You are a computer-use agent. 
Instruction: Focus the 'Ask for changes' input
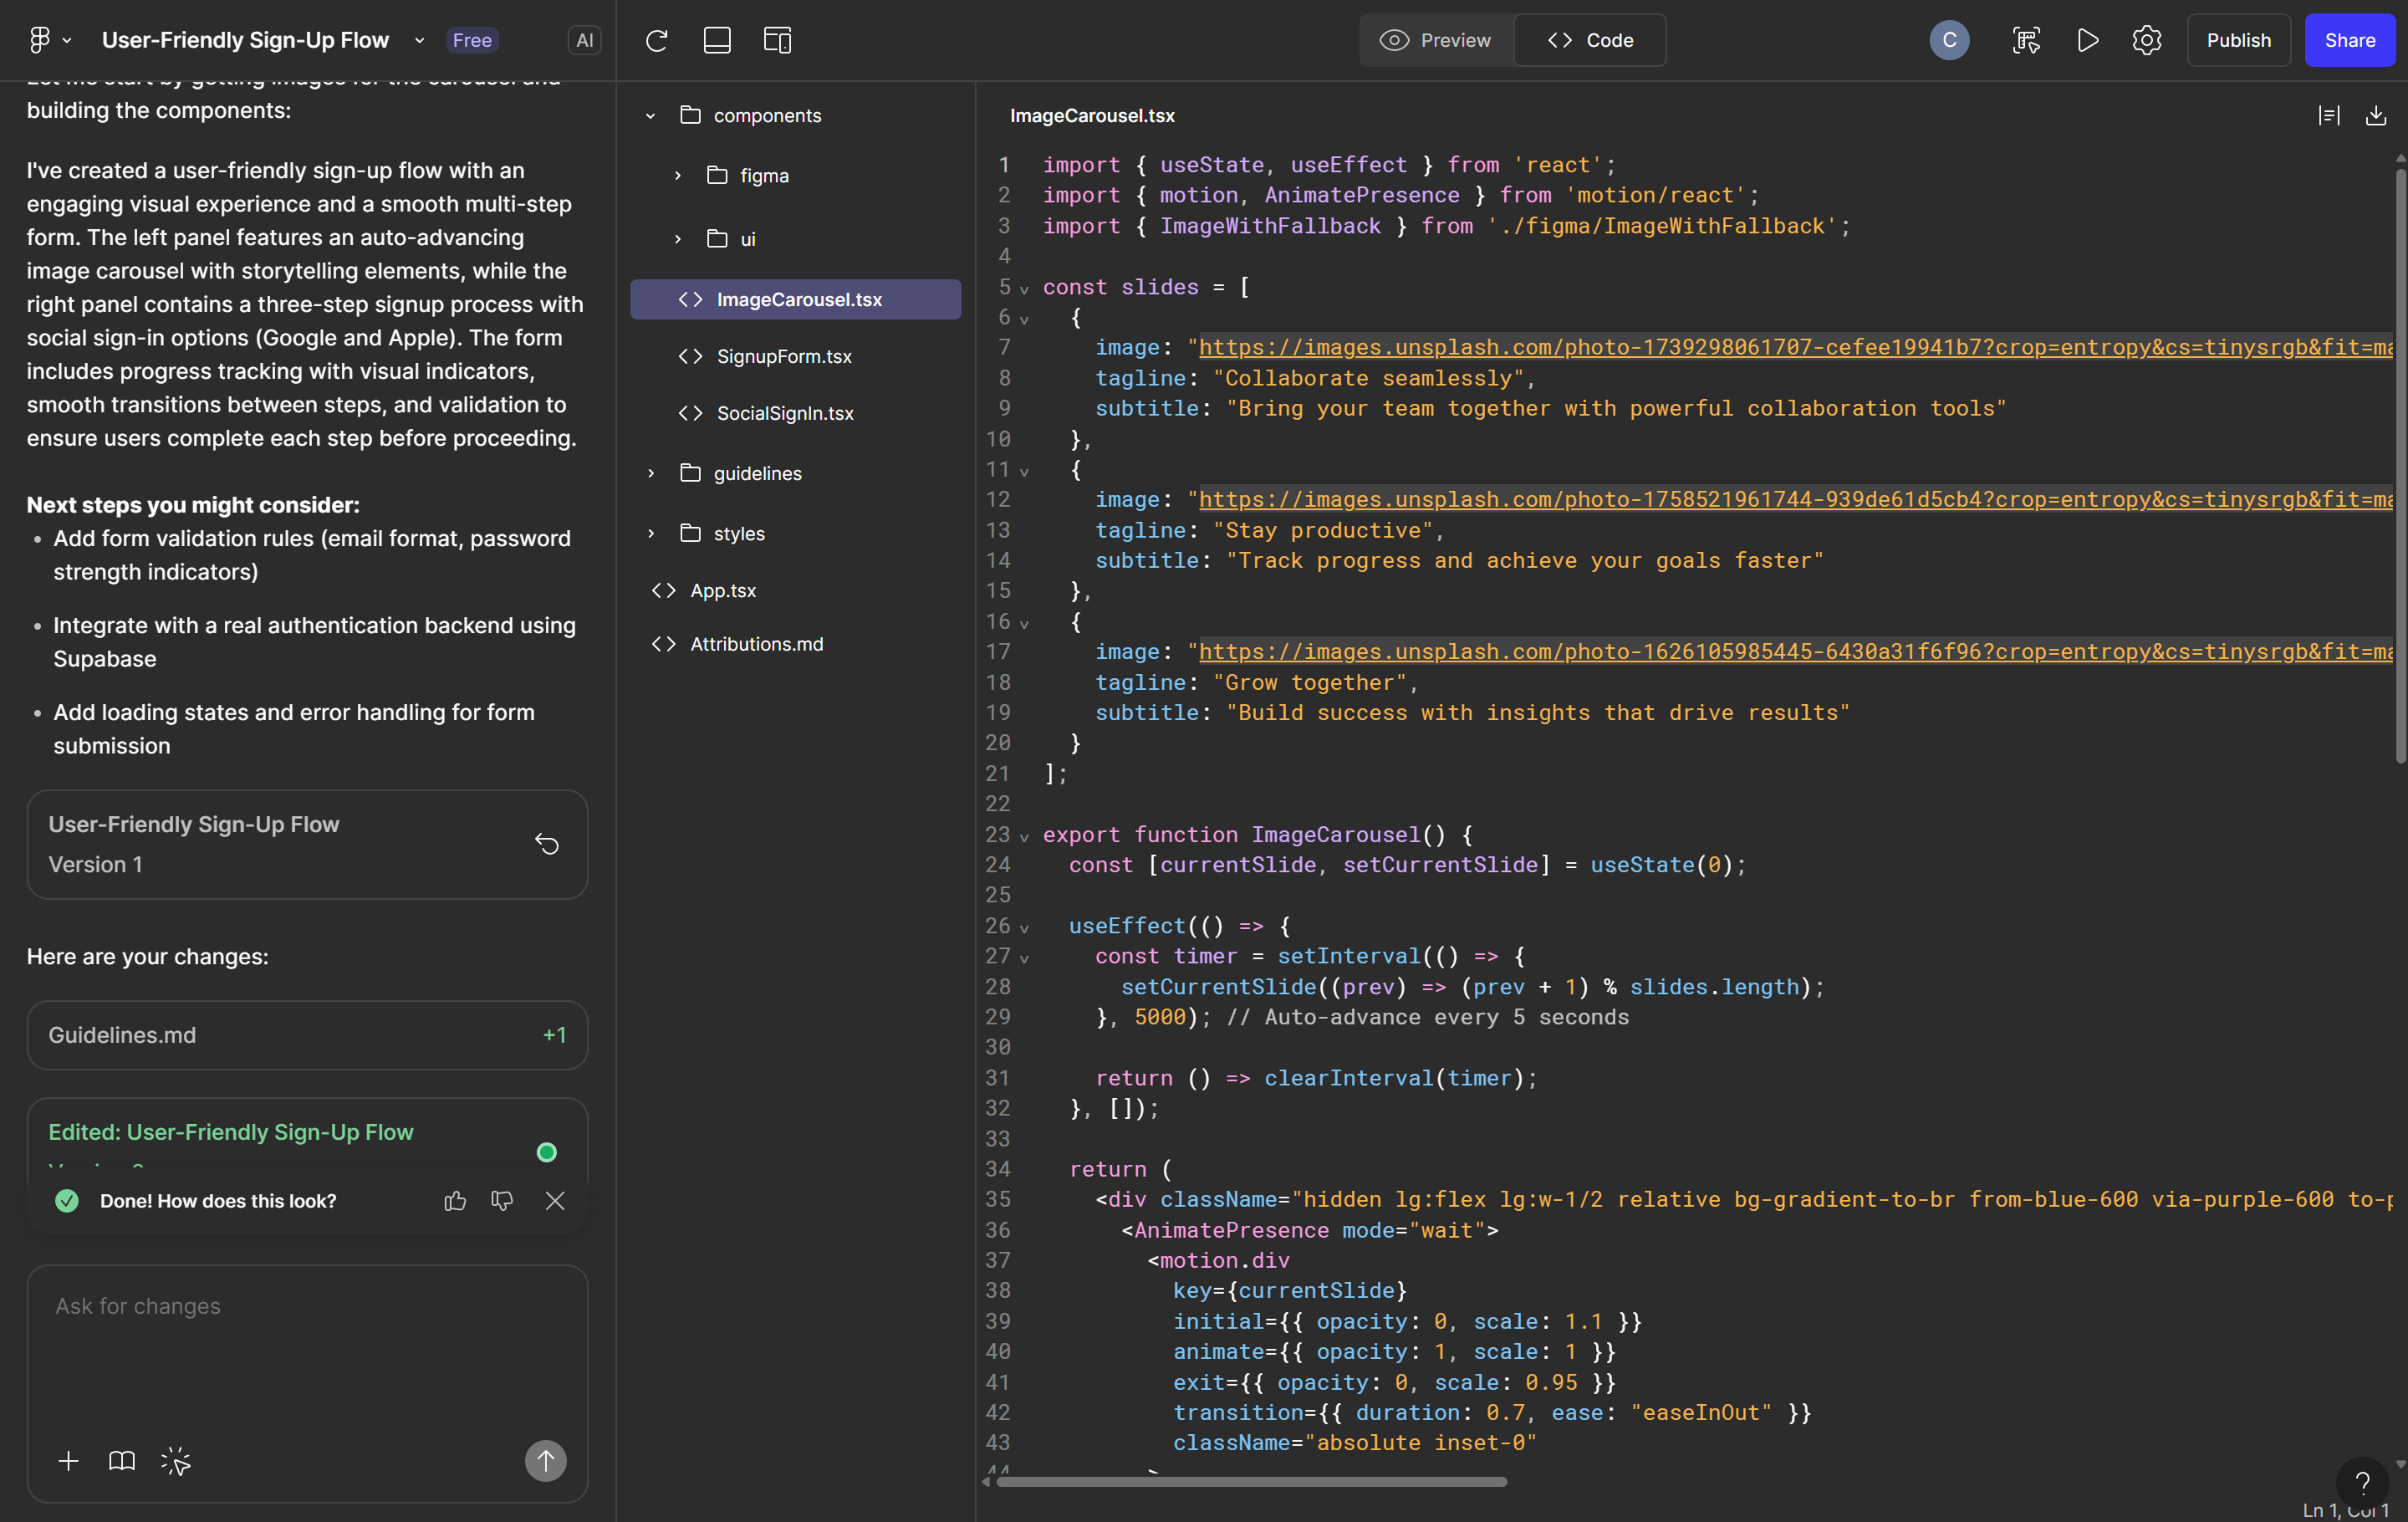307,1350
